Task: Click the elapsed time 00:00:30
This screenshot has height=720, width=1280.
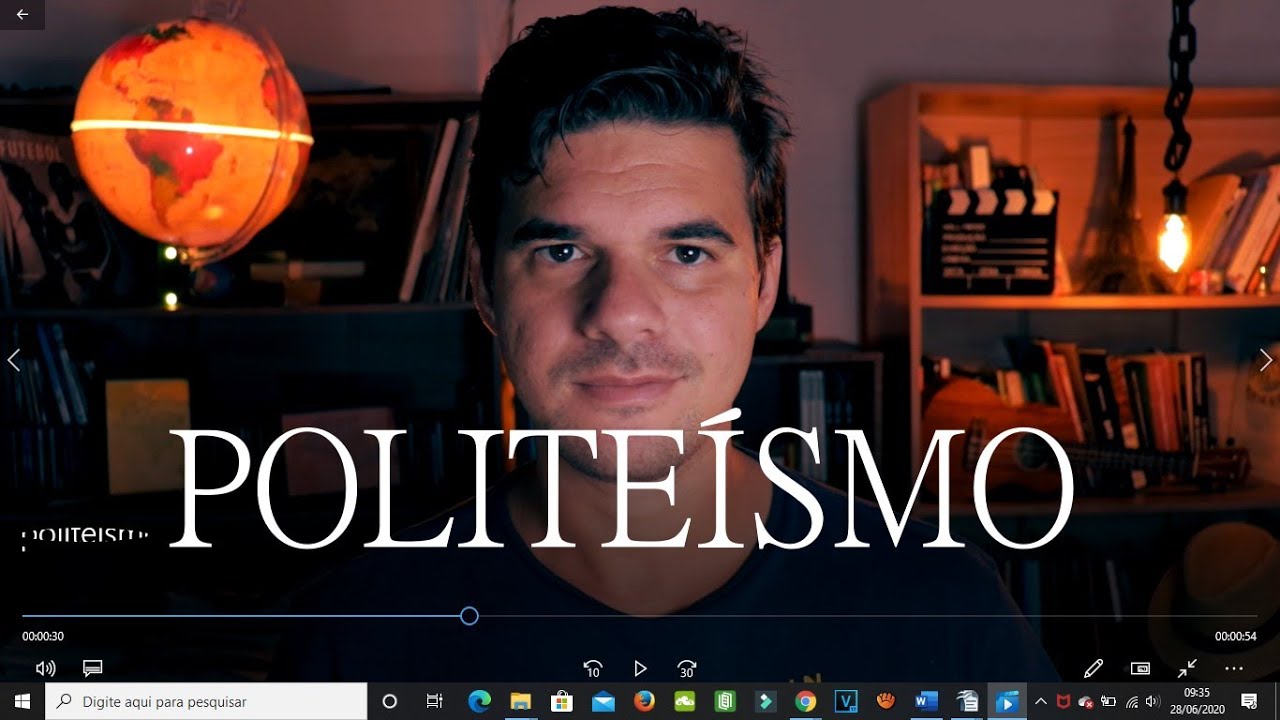Action: pyautogui.click(x=43, y=636)
